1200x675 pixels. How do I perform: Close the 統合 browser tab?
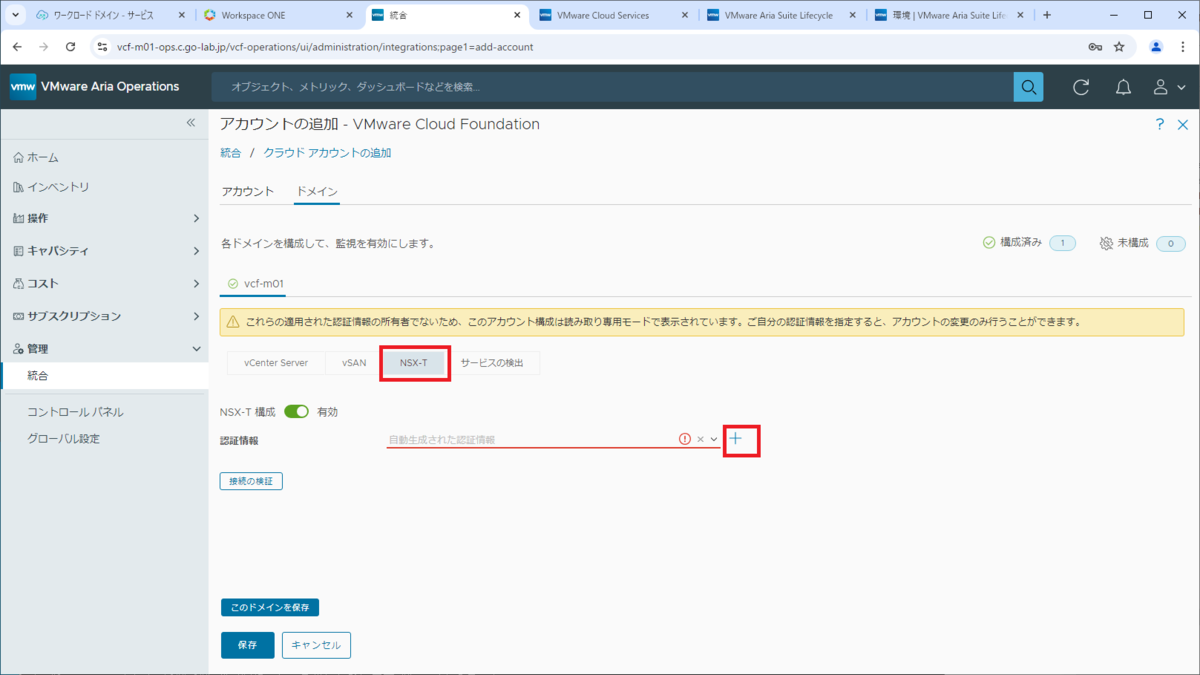point(516,15)
